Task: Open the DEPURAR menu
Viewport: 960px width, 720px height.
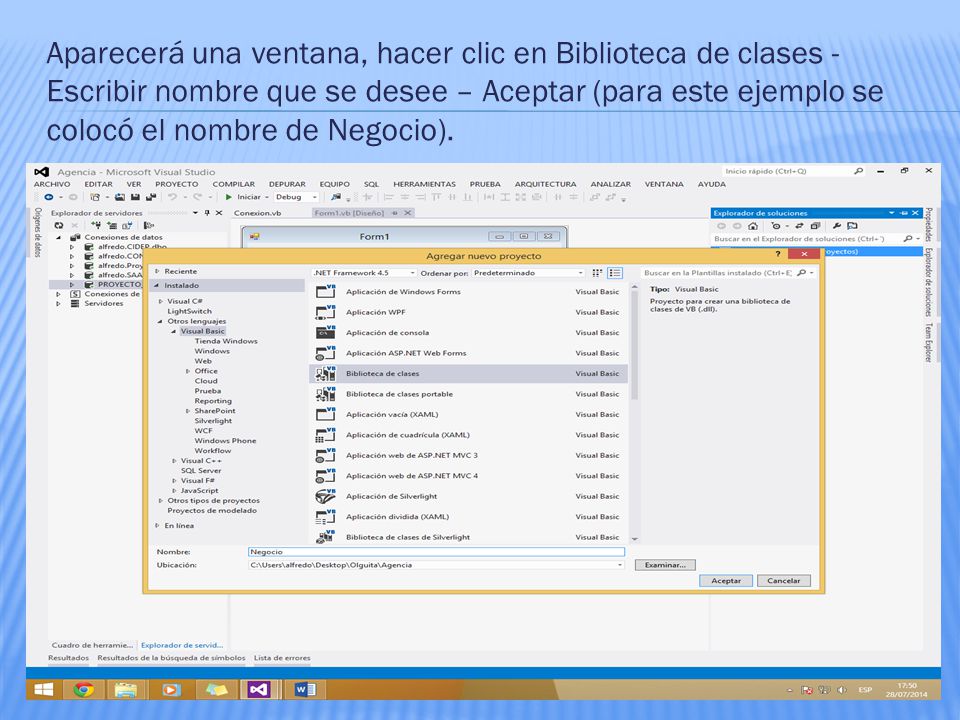Action: pos(287,184)
